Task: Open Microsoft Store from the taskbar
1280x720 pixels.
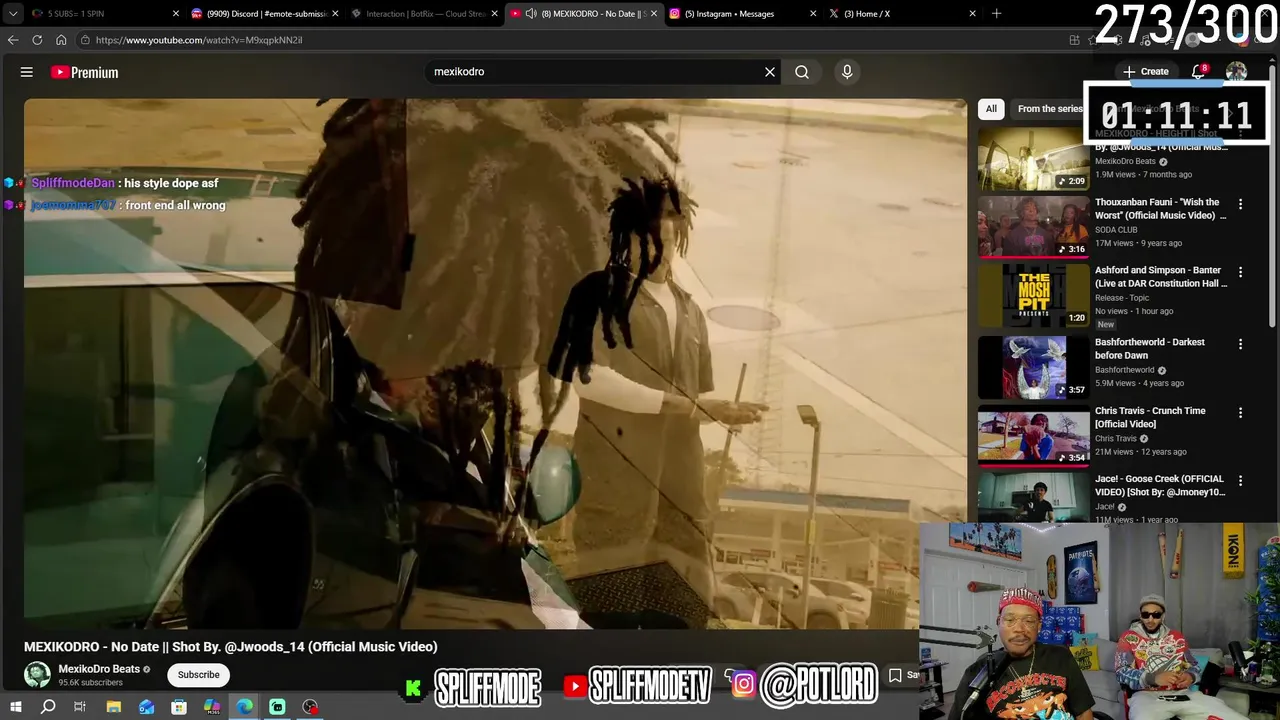Action: (x=179, y=707)
